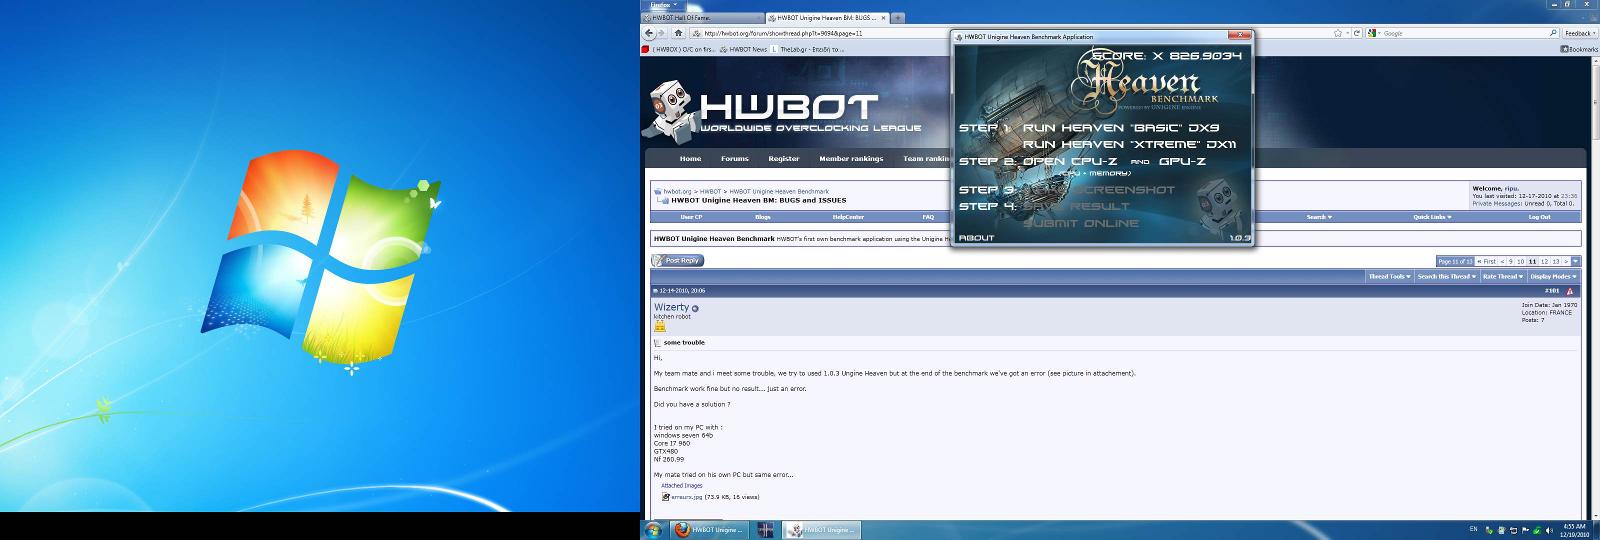Screen dimensions: 1600x540
Task: Expand the Thread Tools dropdown
Action: click(x=1390, y=276)
